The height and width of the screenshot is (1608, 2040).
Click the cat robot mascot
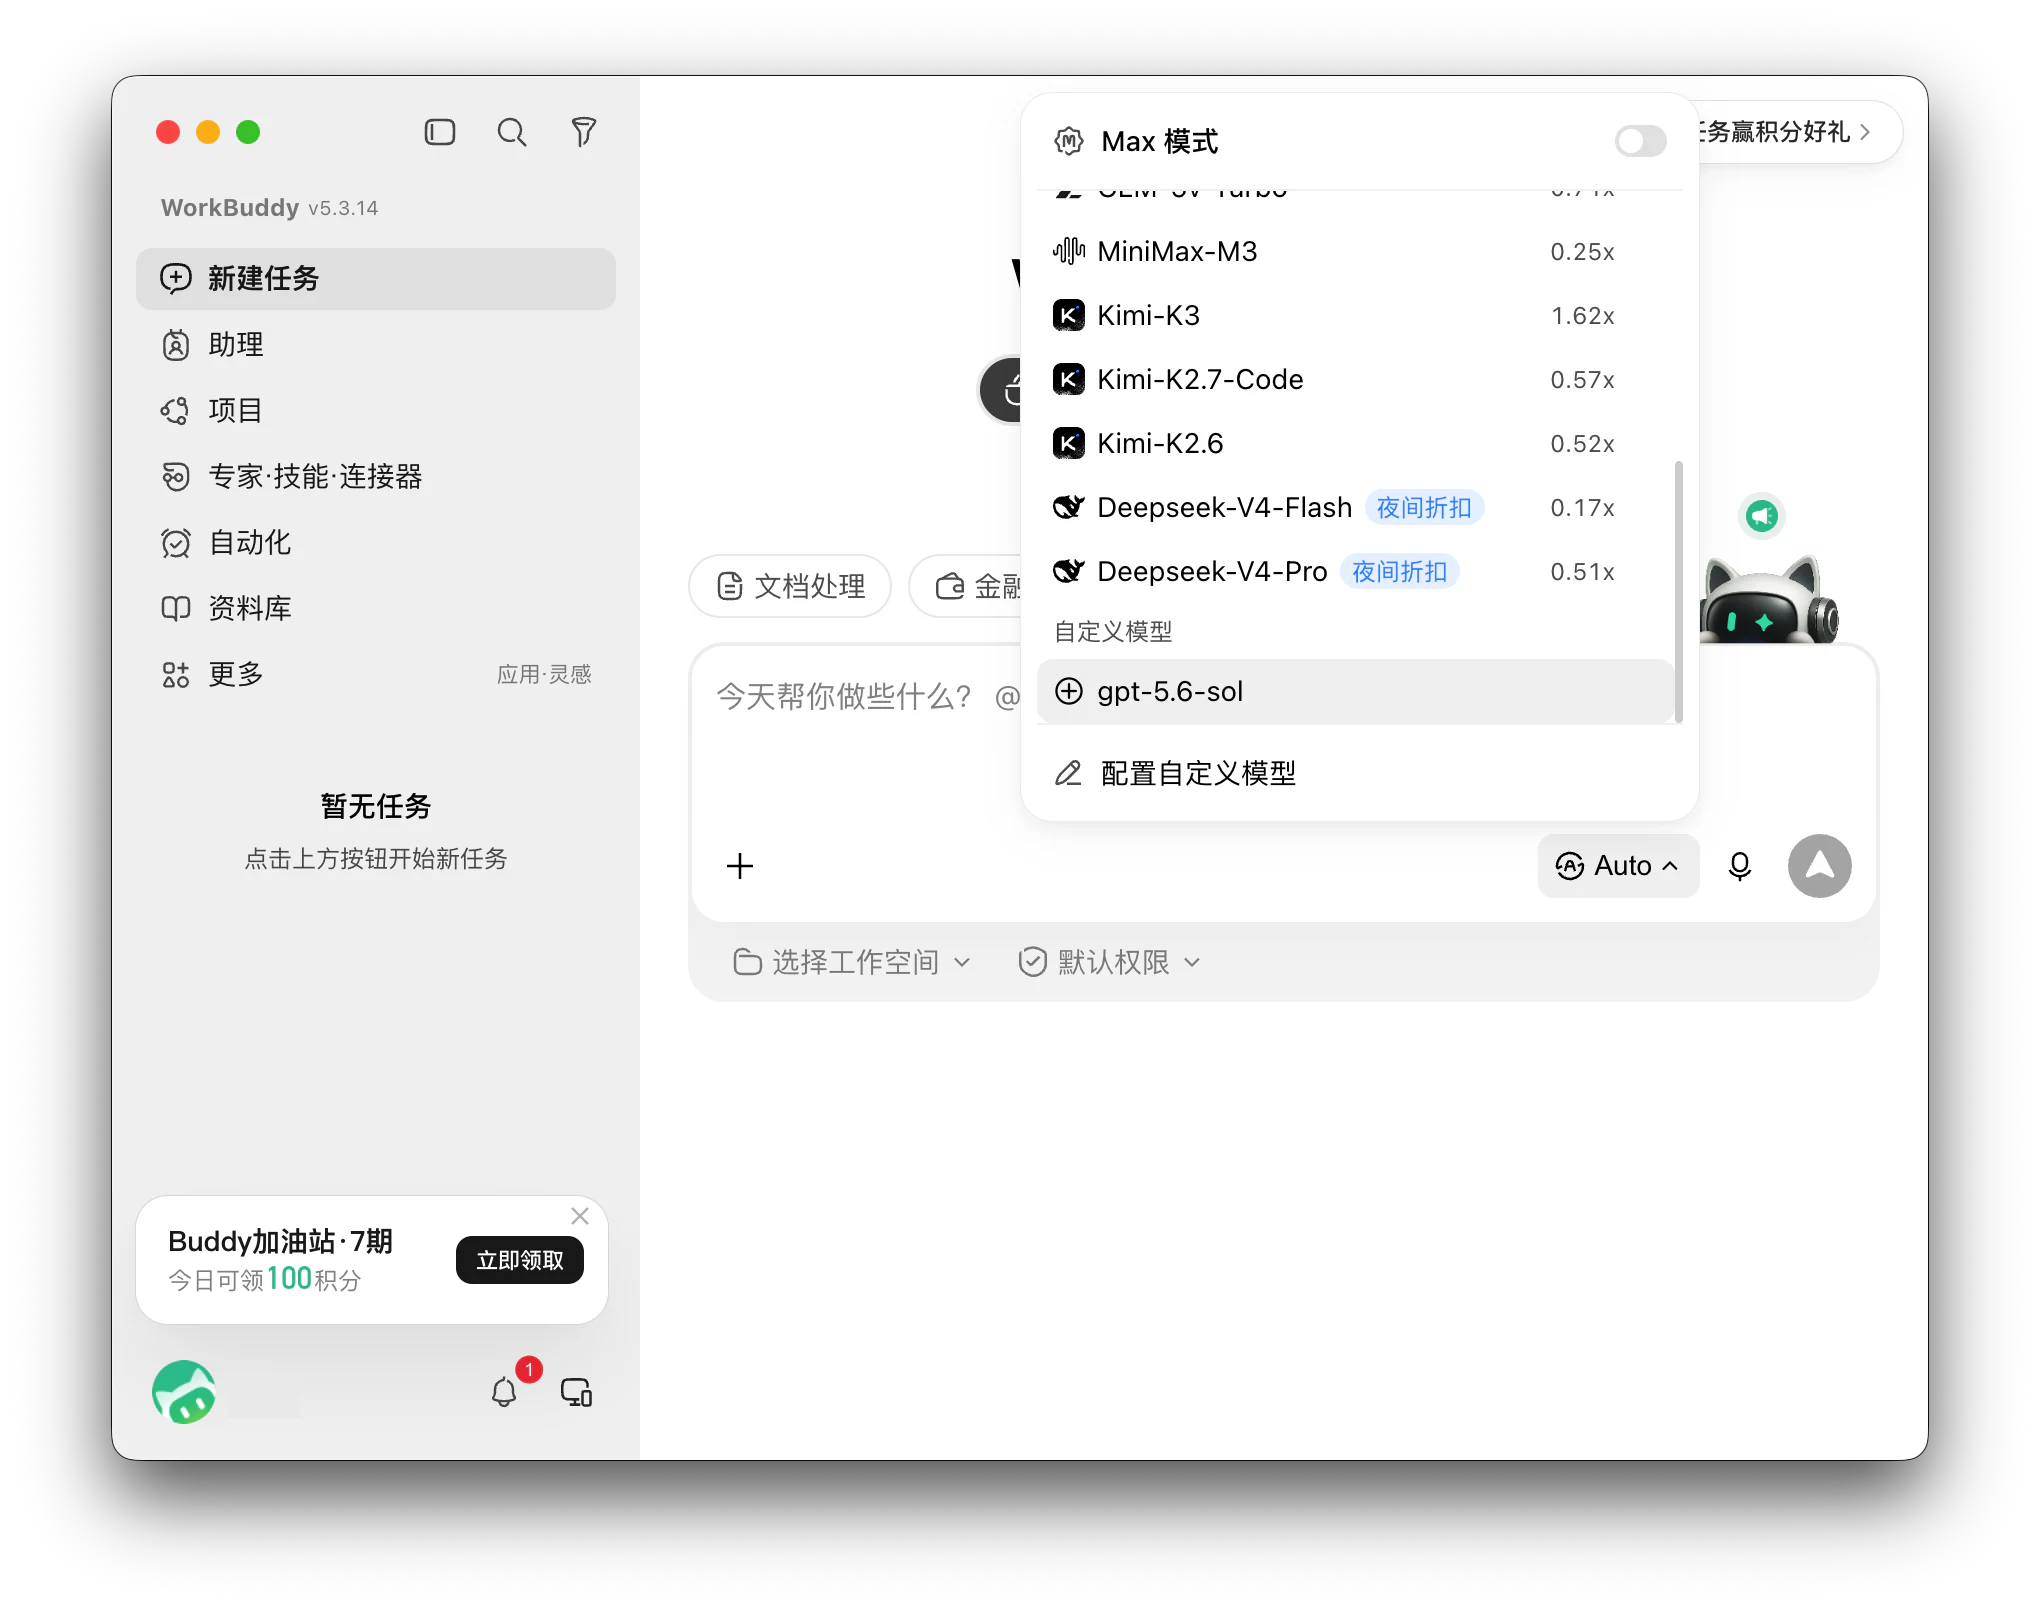point(1768,602)
